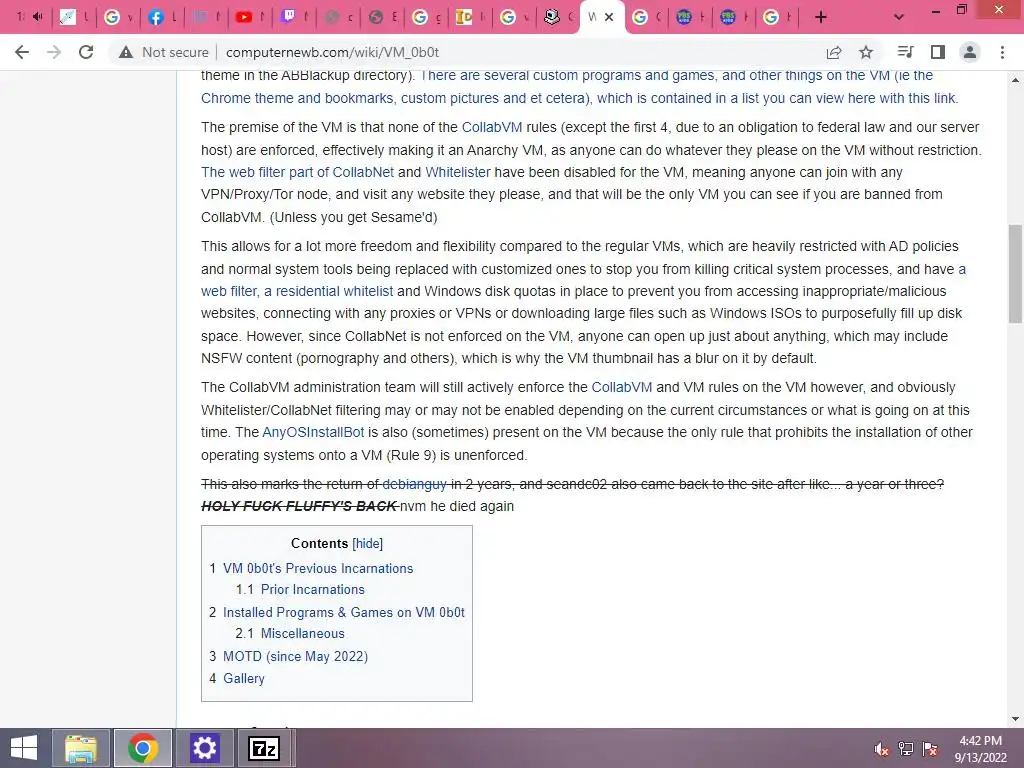Reload the current wiki page
Image resolution: width=1024 pixels, height=768 pixels.
(86, 52)
